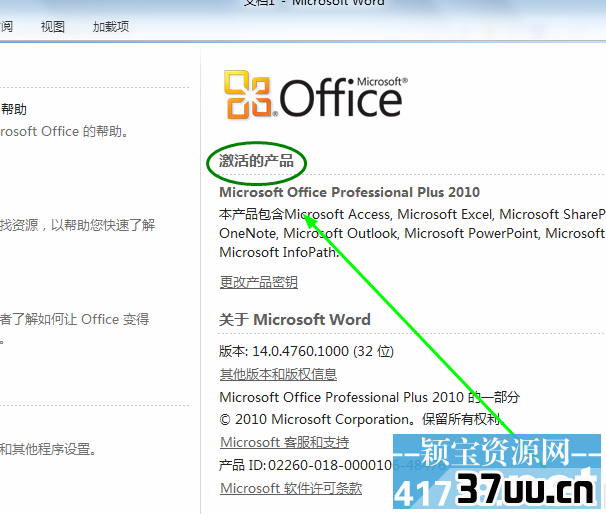Select the 激活的产品 heading text
This screenshot has width=606, height=514.
(257, 161)
